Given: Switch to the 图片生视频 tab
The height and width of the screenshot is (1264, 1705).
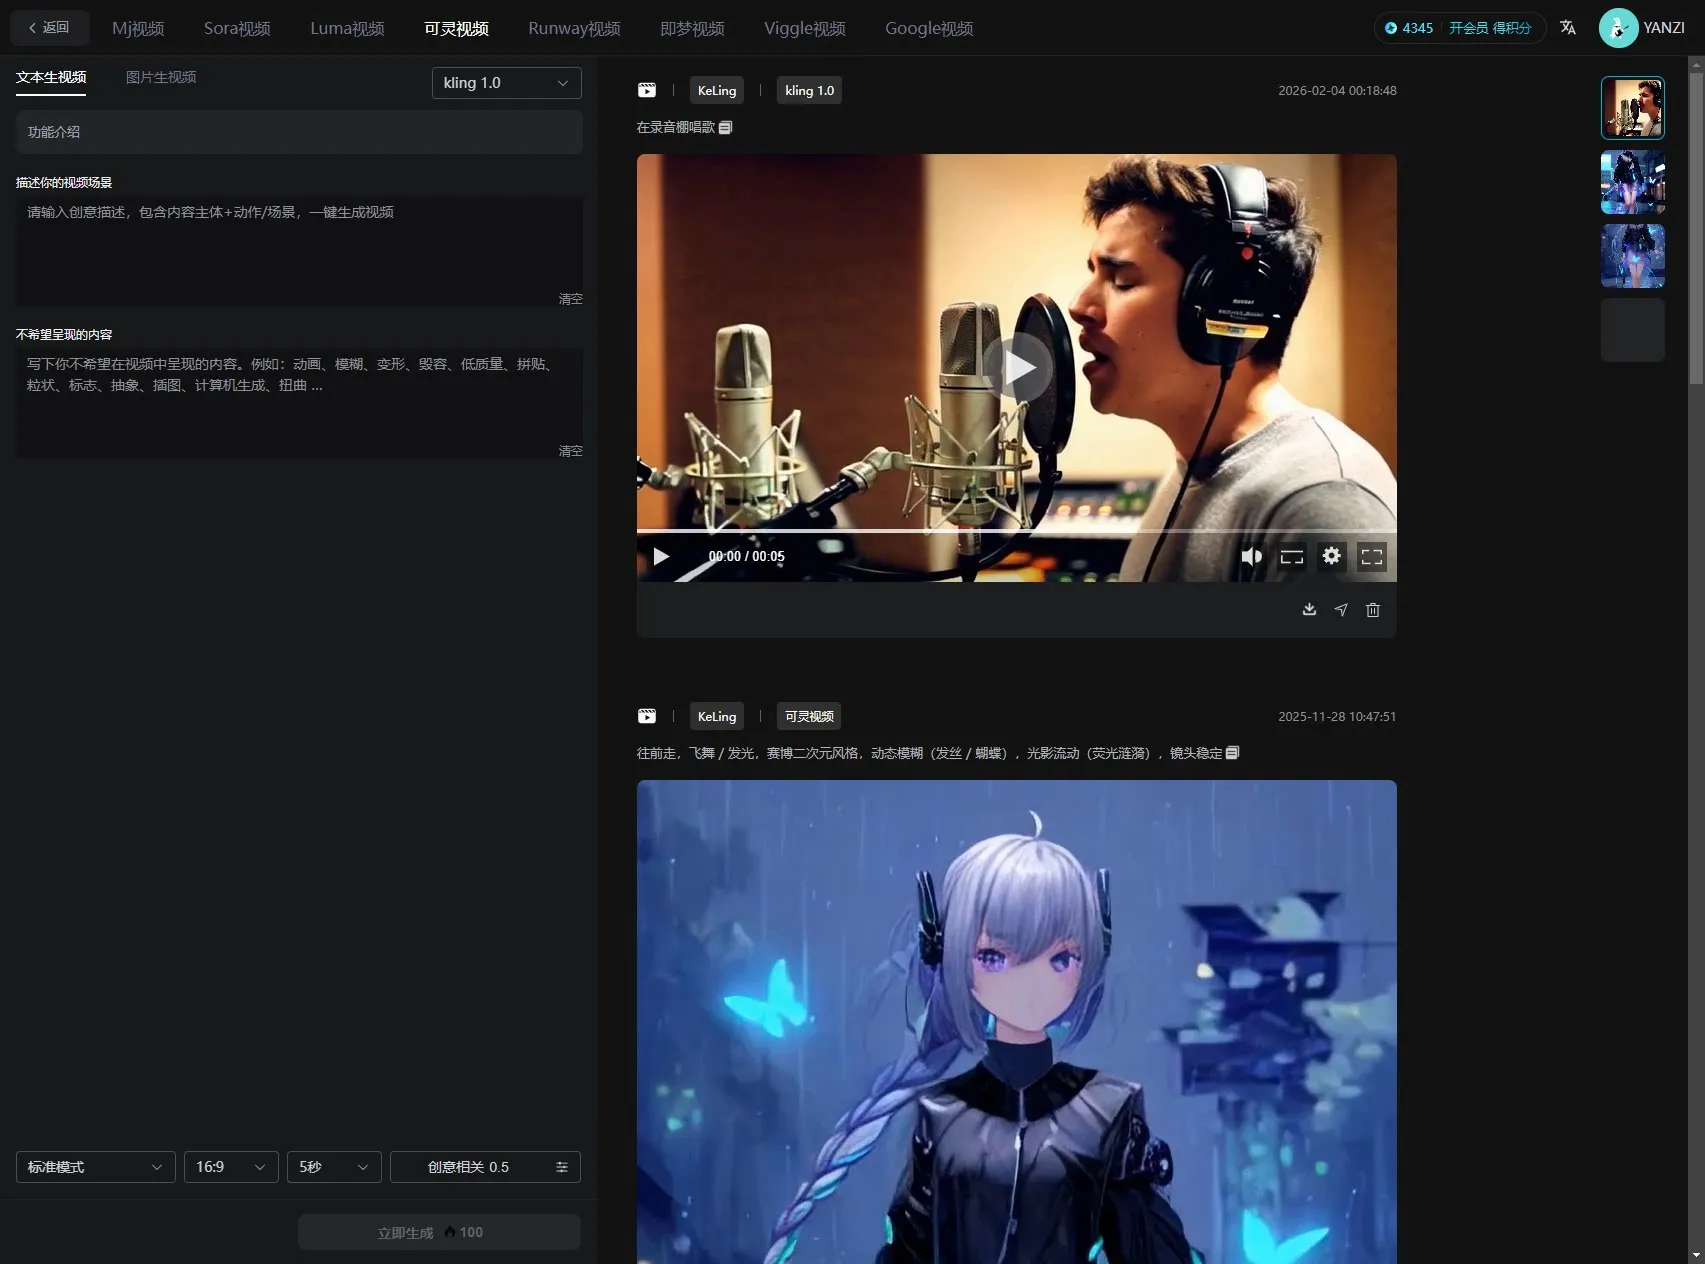Looking at the screenshot, I should click(161, 77).
